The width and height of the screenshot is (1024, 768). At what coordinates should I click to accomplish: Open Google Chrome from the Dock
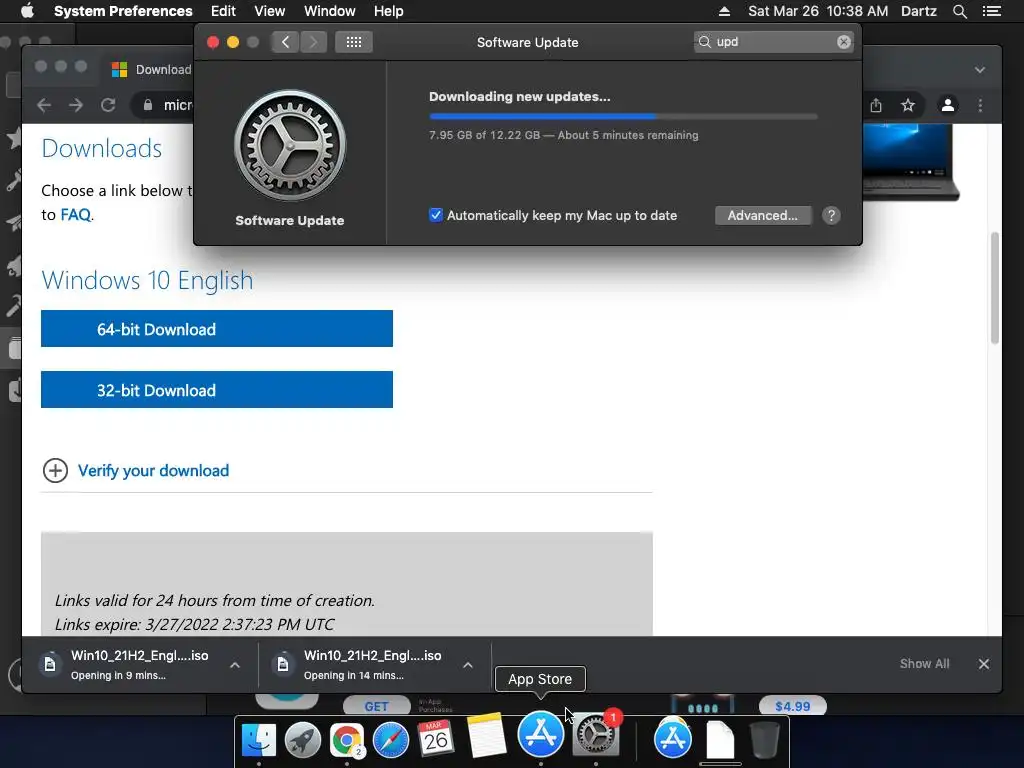[x=347, y=739]
